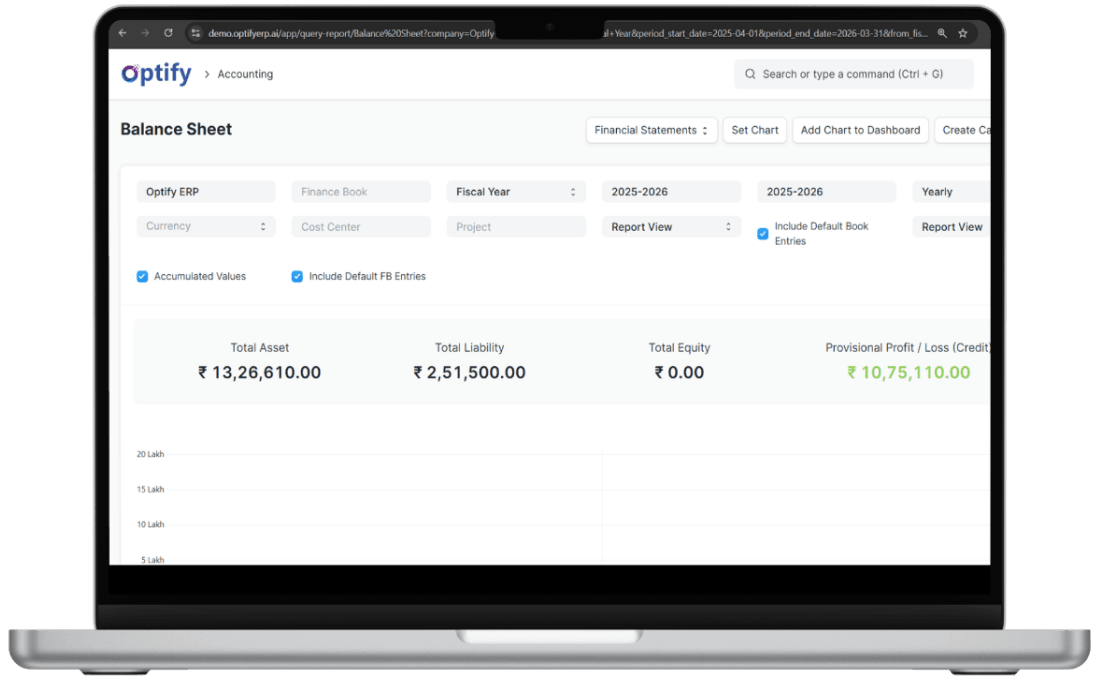
Task: Toggle Include Default FB Entries checkbox
Action: tap(297, 277)
